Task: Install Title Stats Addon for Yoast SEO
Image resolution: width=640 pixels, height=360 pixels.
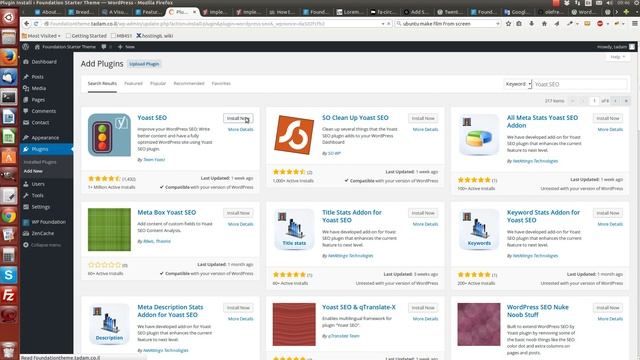Action: 423,213
